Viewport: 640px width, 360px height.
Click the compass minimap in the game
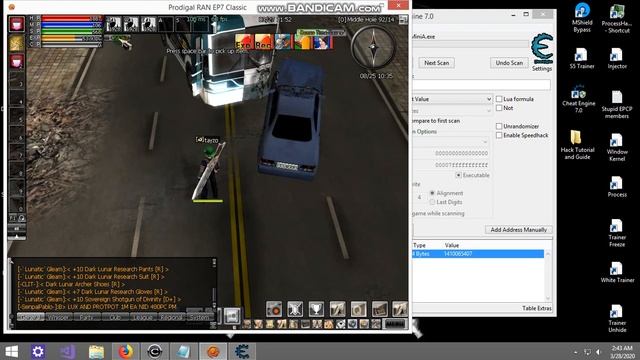click(x=373, y=48)
